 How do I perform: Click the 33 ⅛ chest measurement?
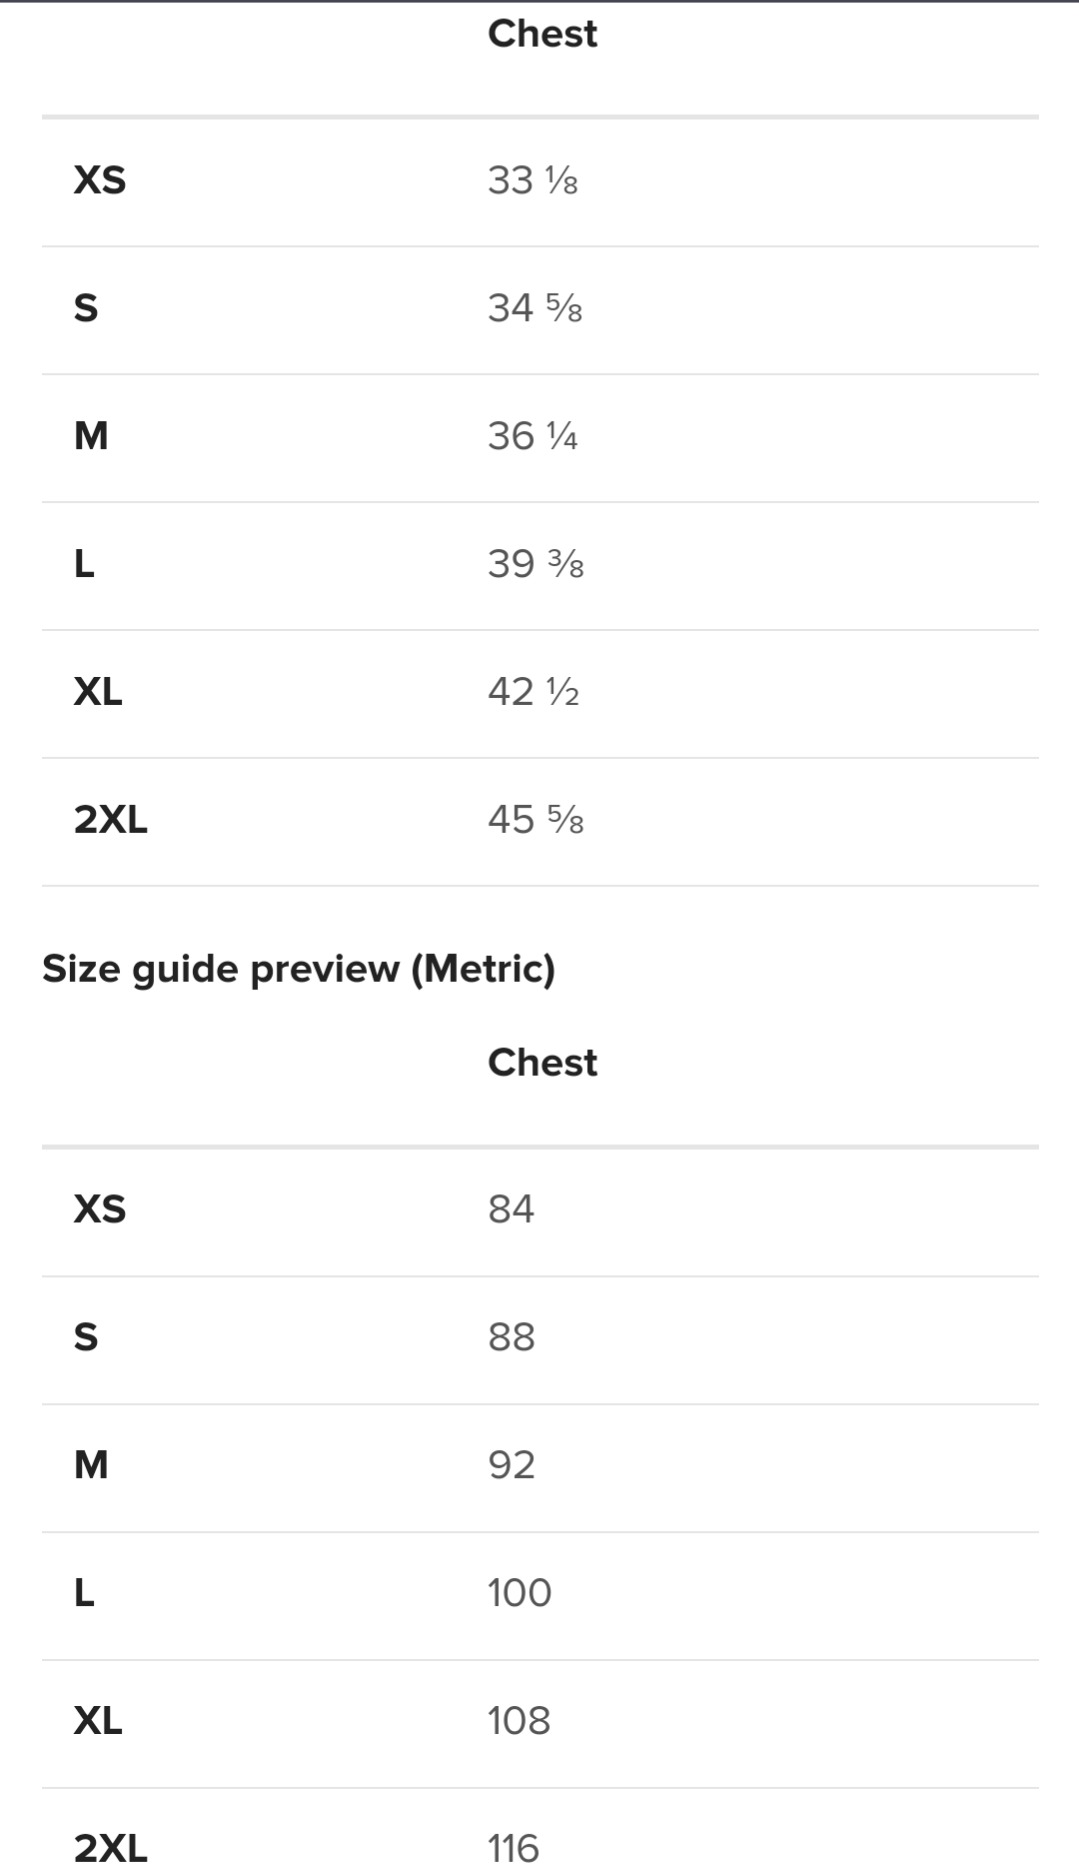click(532, 181)
